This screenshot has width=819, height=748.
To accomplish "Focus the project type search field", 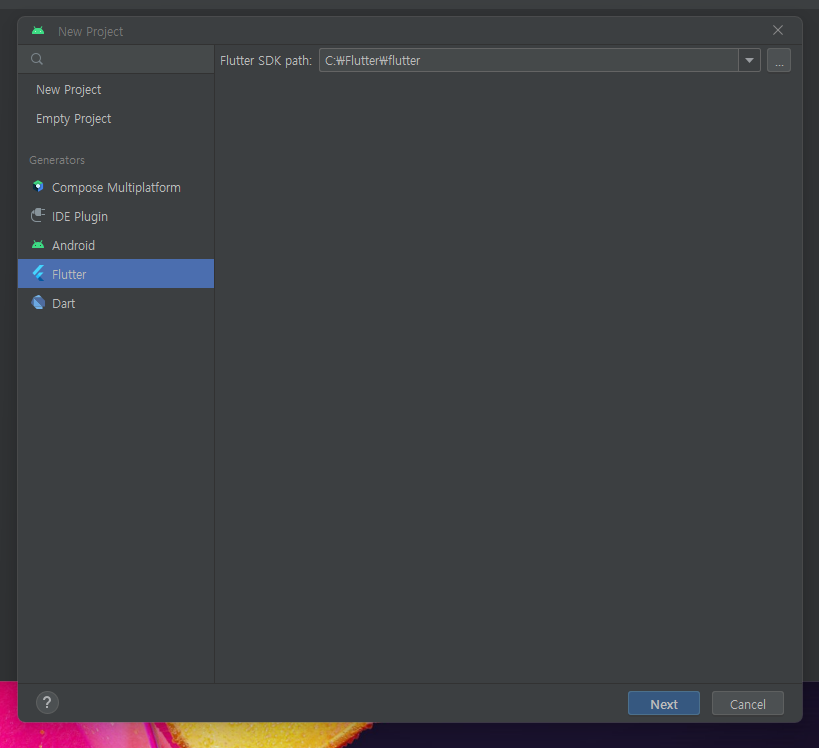I will (x=116, y=59).
